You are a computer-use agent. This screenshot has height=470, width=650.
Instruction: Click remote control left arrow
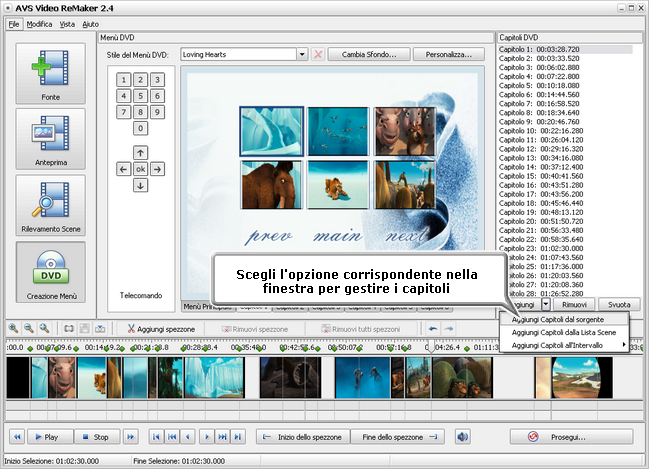[124, 169]
